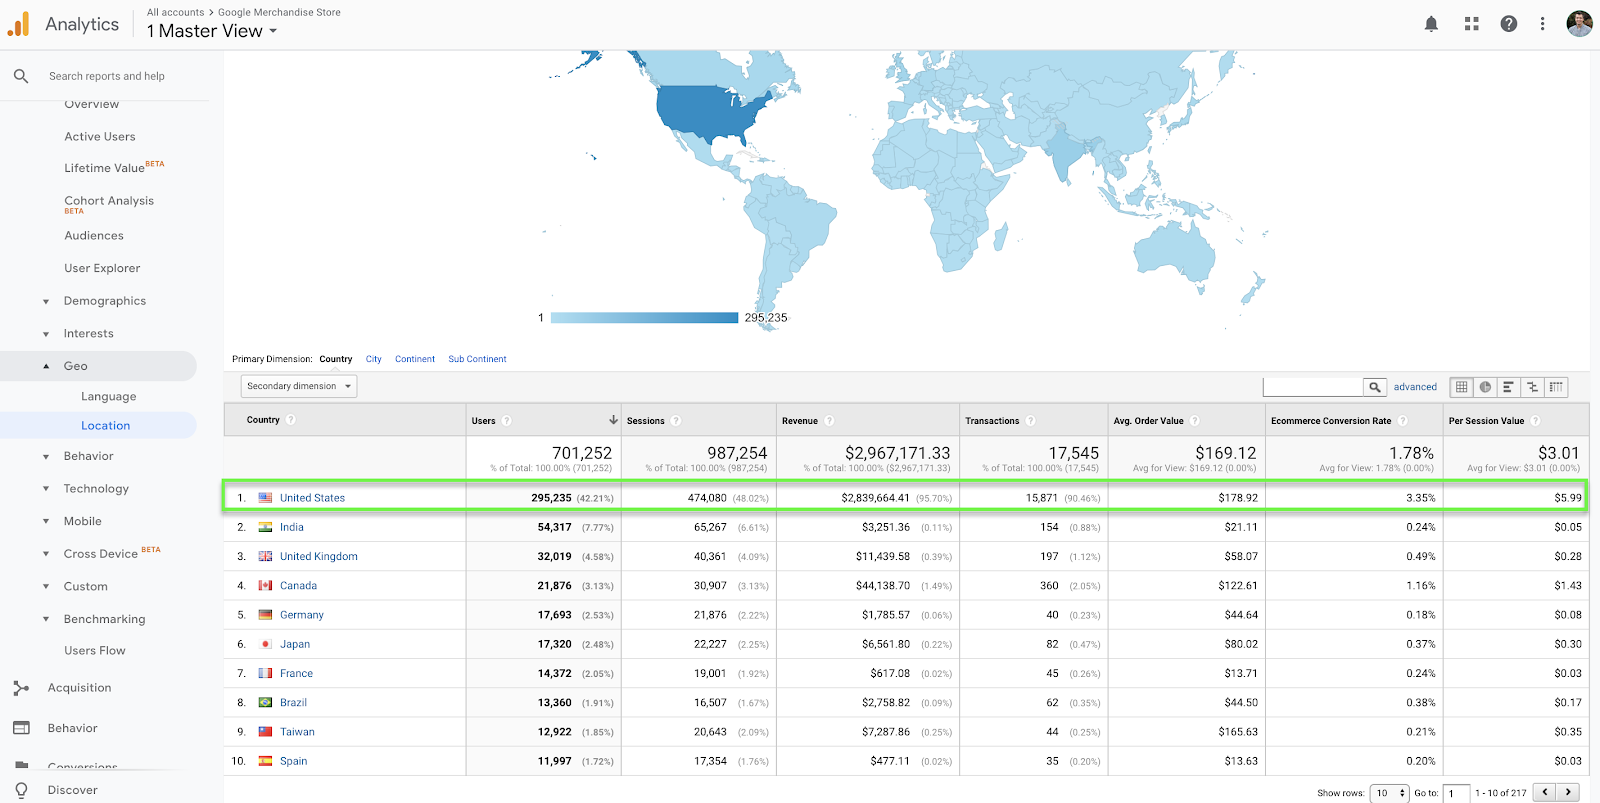The height and width of the screenshot is (803, 1600).
Task: Switch to the Comparison view icon
Action: pos(1532,387)
